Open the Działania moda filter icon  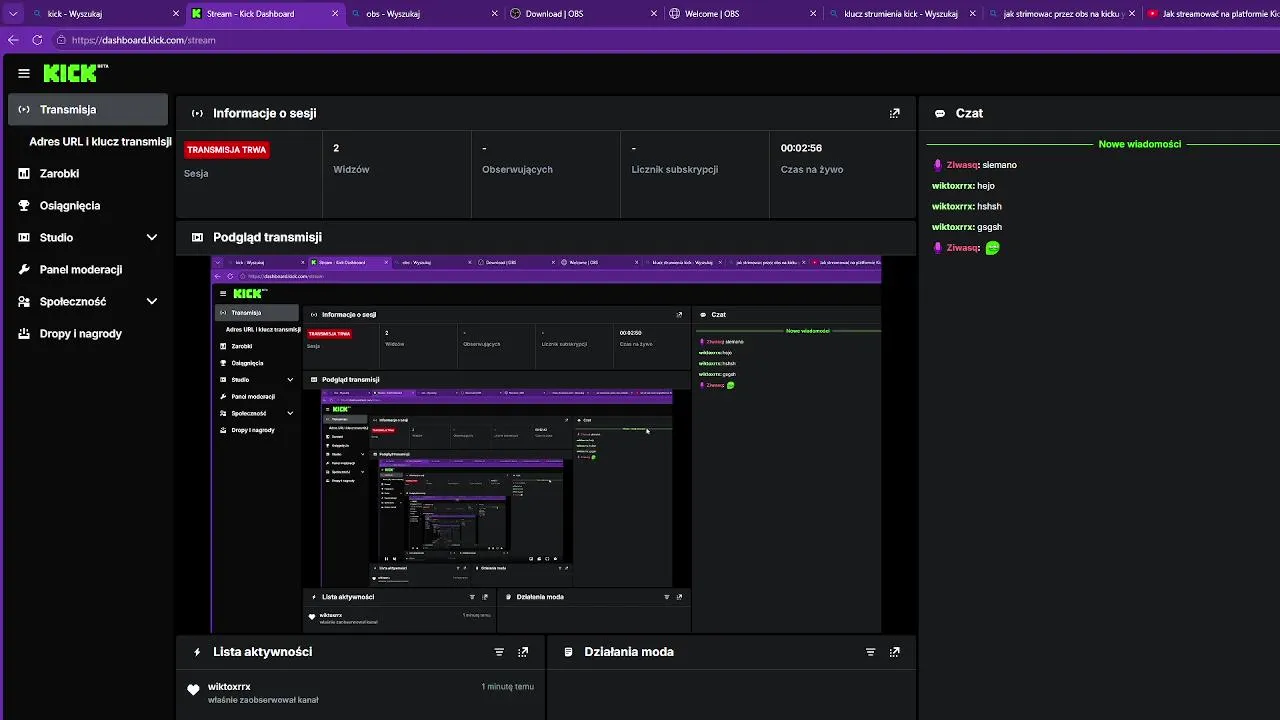click(870, 652)
